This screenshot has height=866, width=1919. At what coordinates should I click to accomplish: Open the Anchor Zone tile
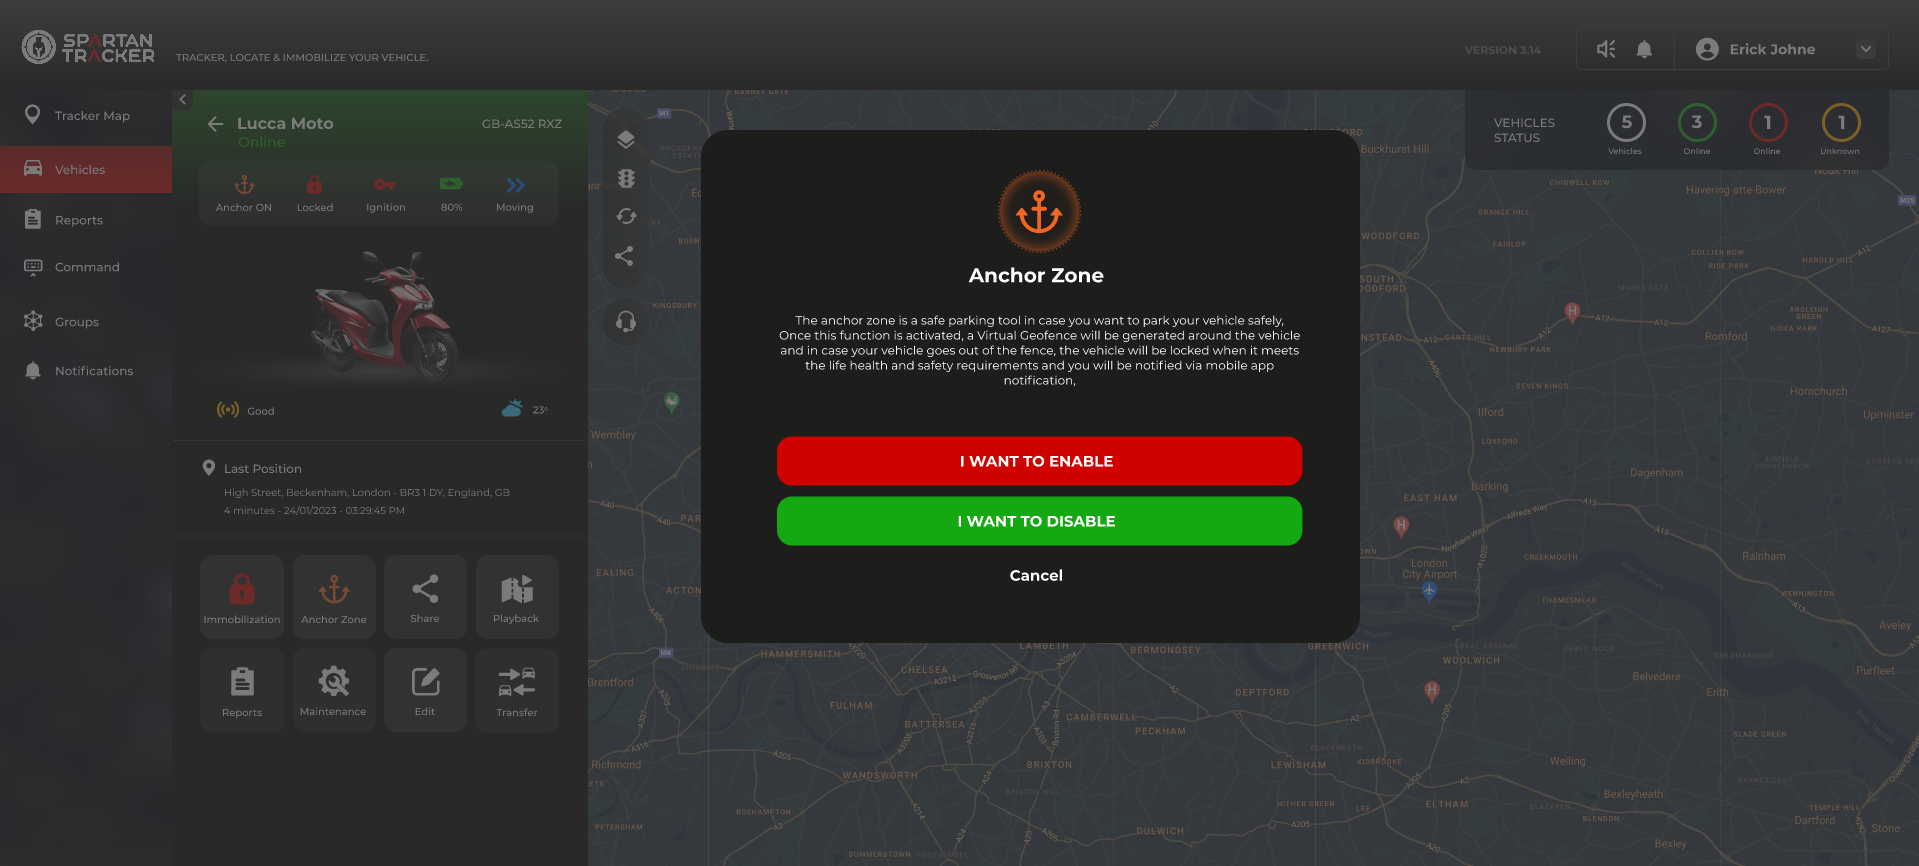tap(334, 597)
